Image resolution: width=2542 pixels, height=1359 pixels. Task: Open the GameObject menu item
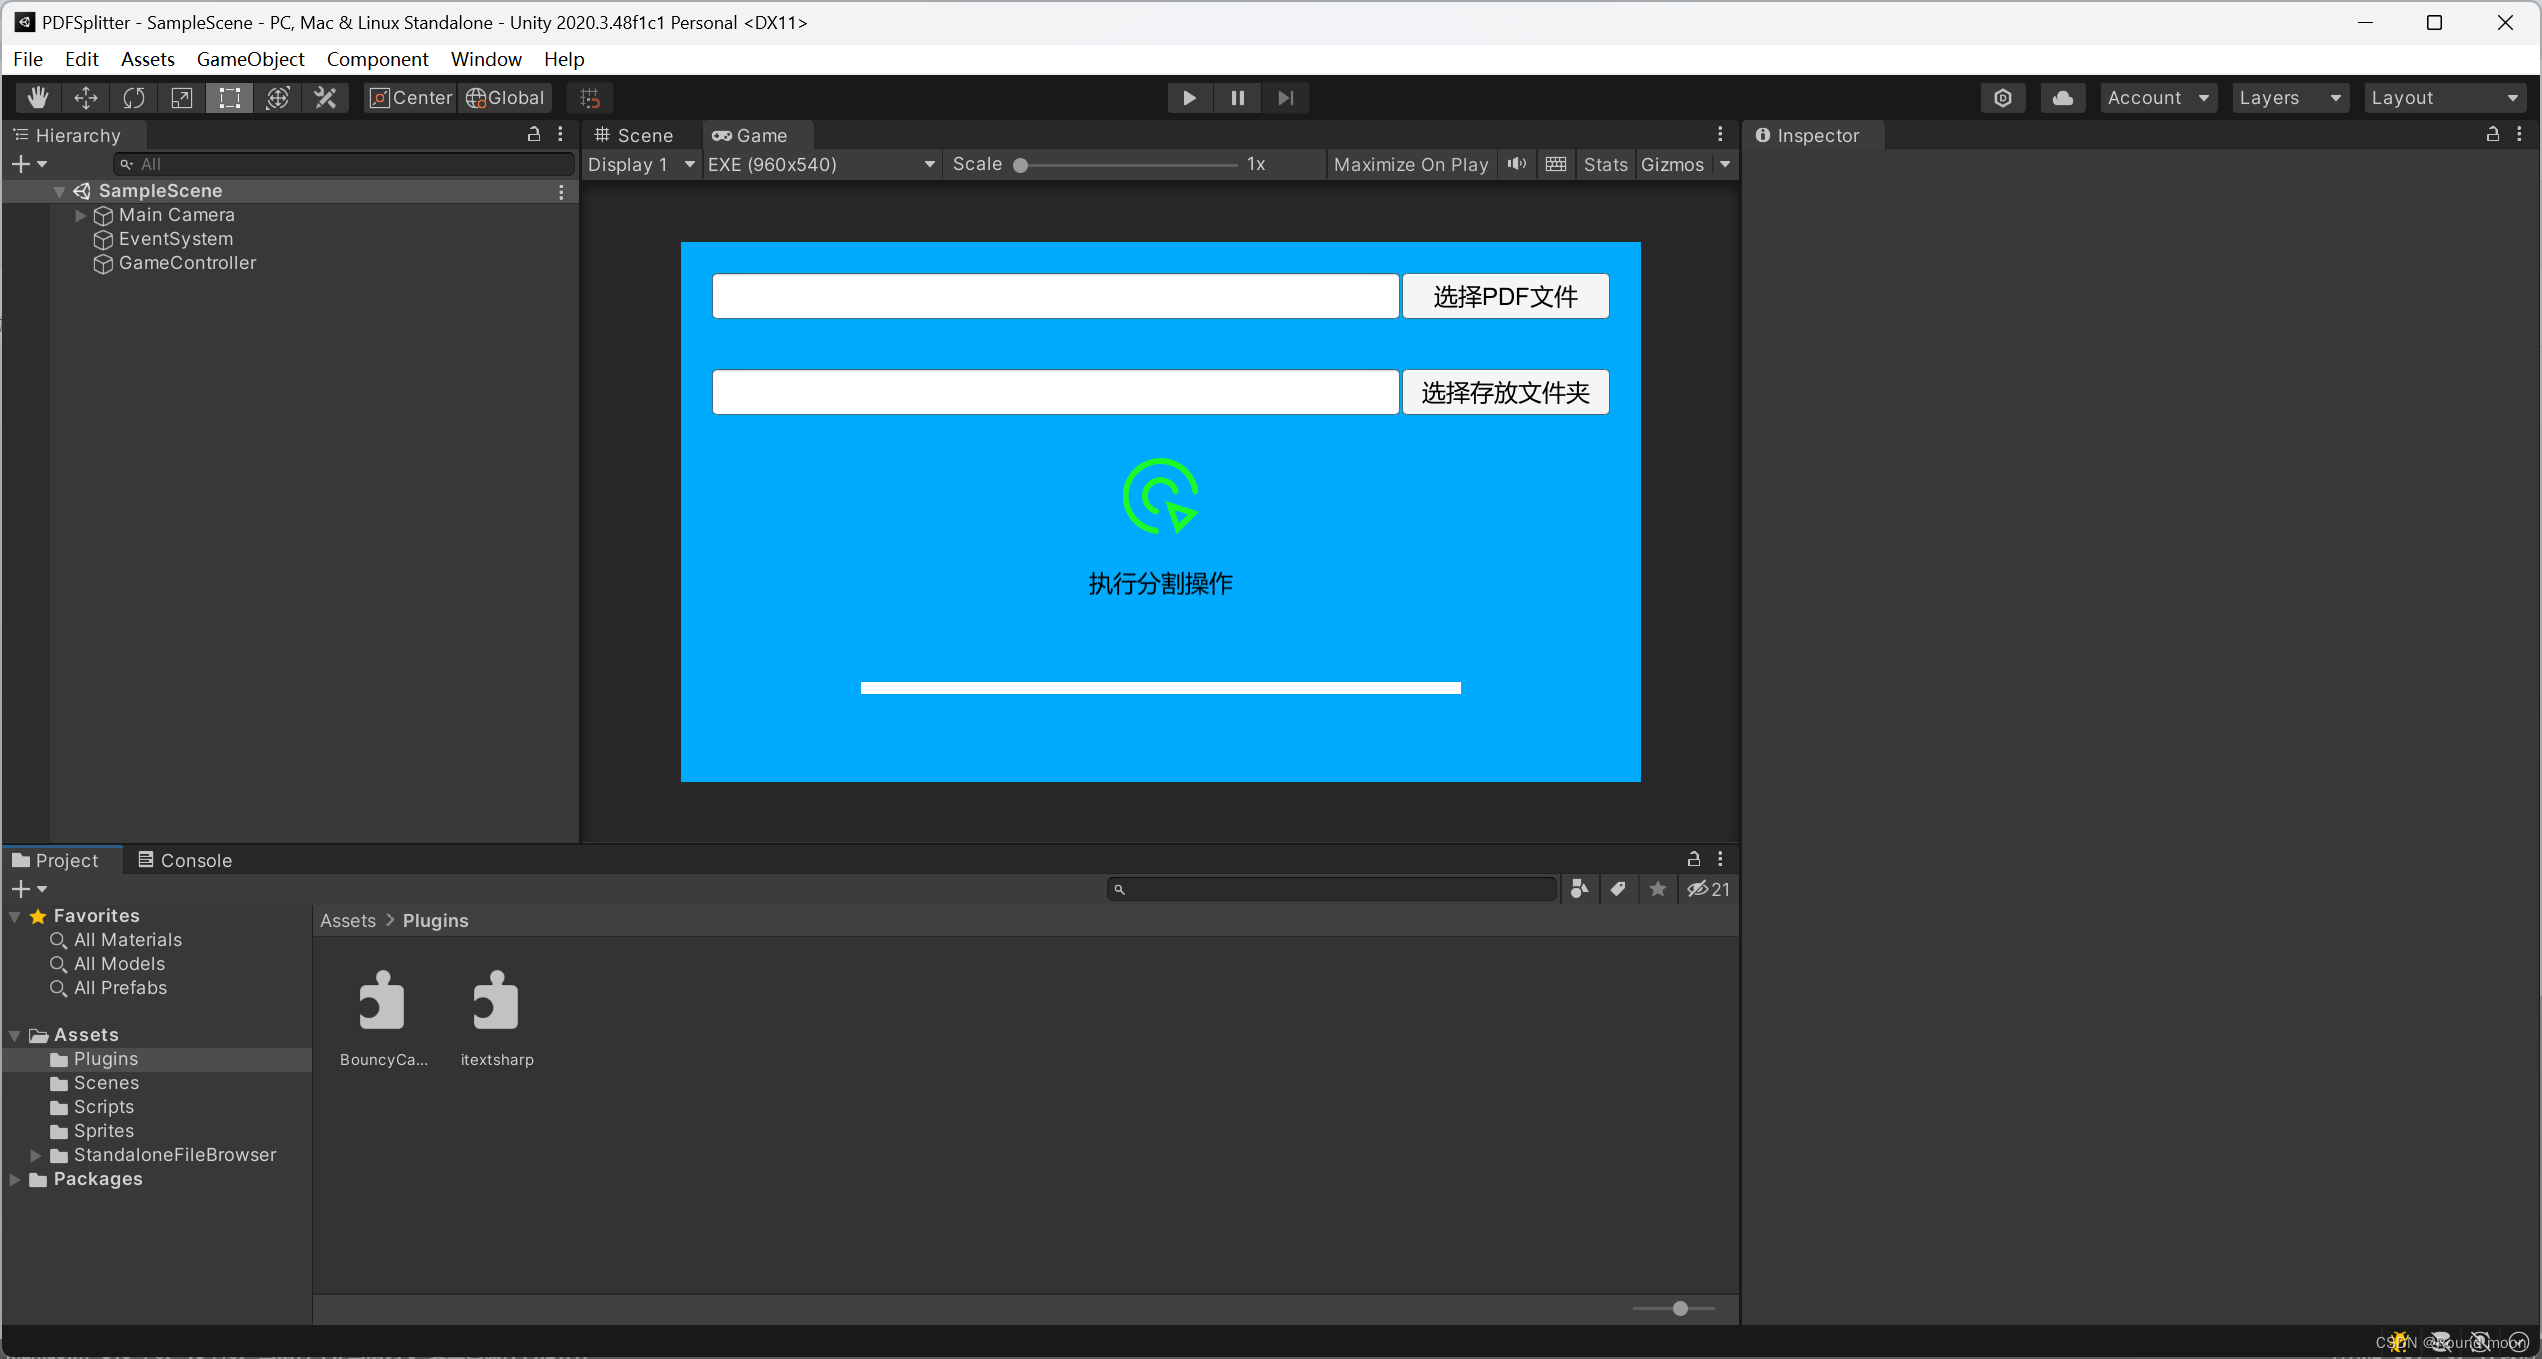[249, 59]
